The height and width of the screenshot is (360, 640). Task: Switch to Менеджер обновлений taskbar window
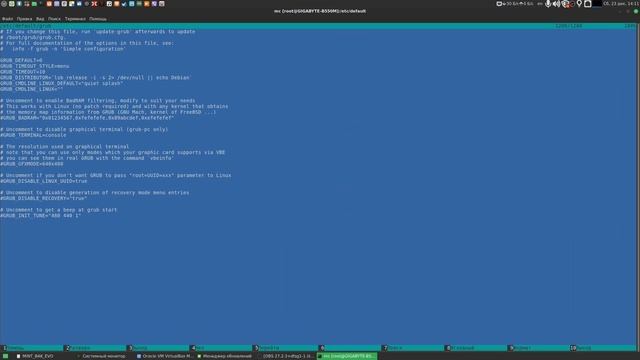(224, 356)
